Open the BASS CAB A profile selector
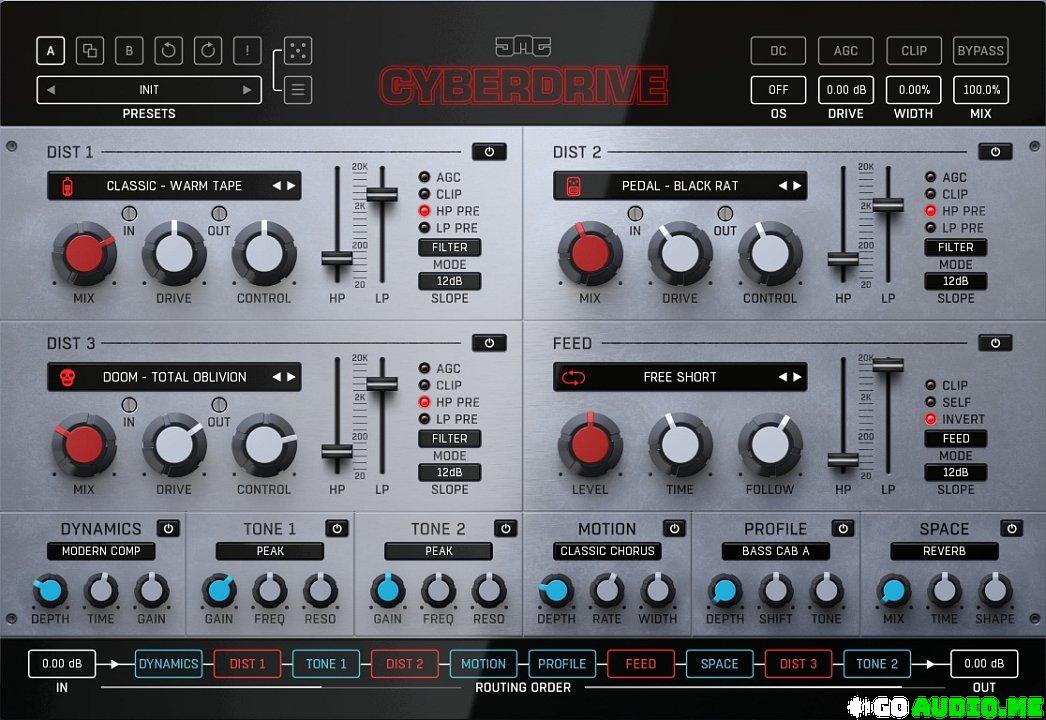1046x720 pixels. click(776, 551)
